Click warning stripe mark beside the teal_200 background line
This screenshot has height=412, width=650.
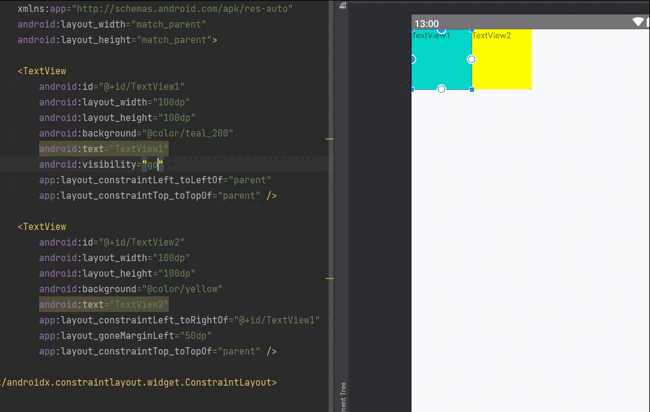click(x=330, y=139)
